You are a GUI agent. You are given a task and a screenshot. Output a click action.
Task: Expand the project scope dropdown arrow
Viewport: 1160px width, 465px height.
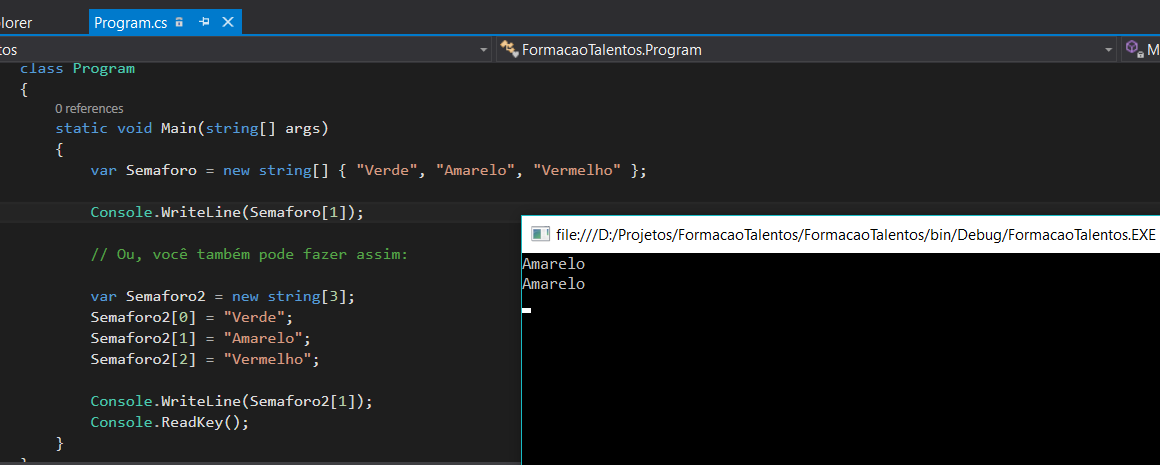click(x=484, y=50)
